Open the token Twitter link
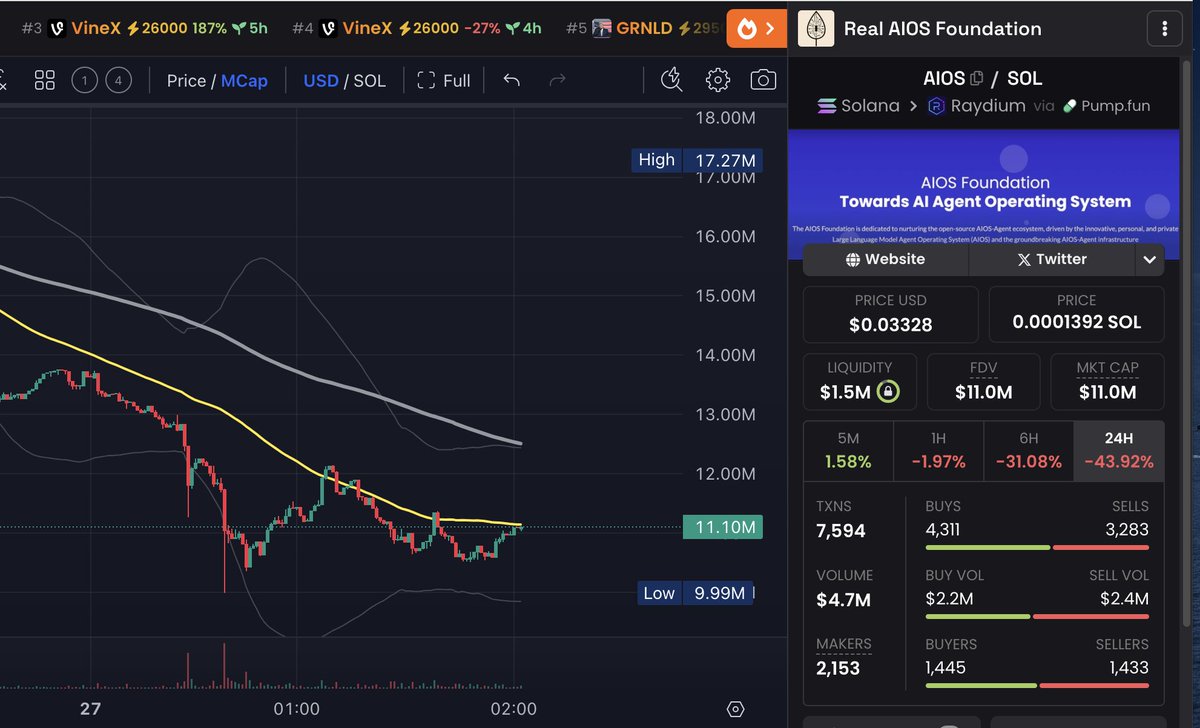 pos(1051,259)
